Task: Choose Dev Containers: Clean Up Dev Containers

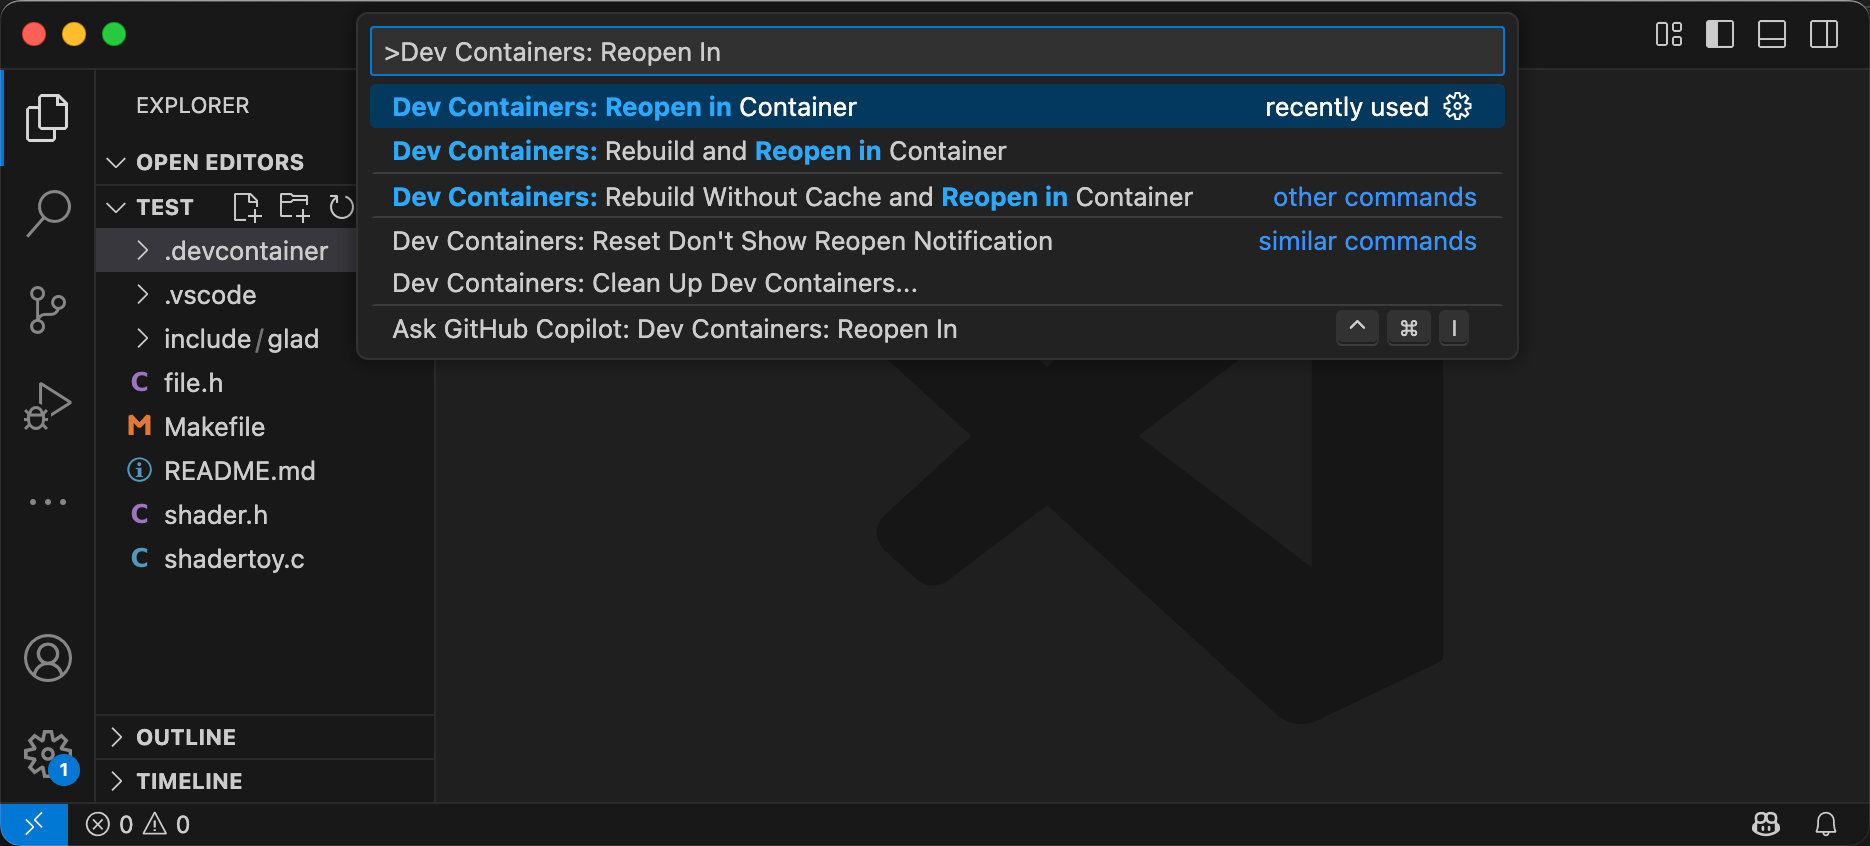Action: pos(654,283)
